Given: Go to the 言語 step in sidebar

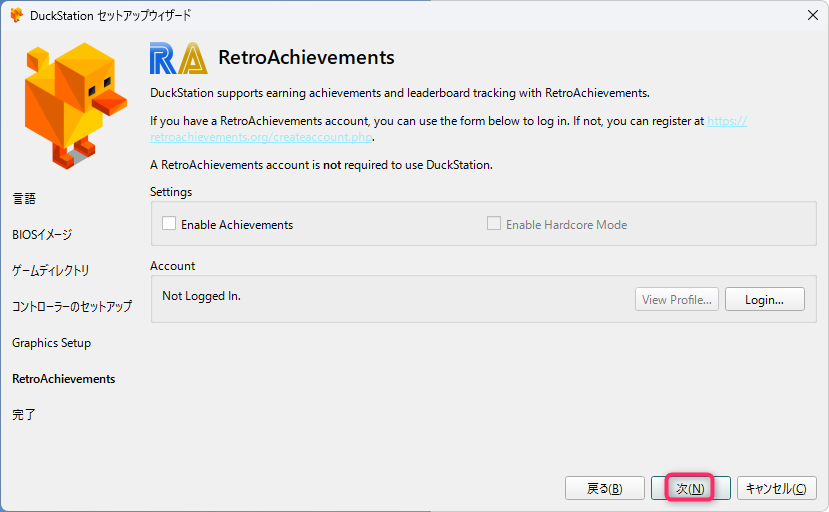Looking at the screenshot, I should (24, 199).
